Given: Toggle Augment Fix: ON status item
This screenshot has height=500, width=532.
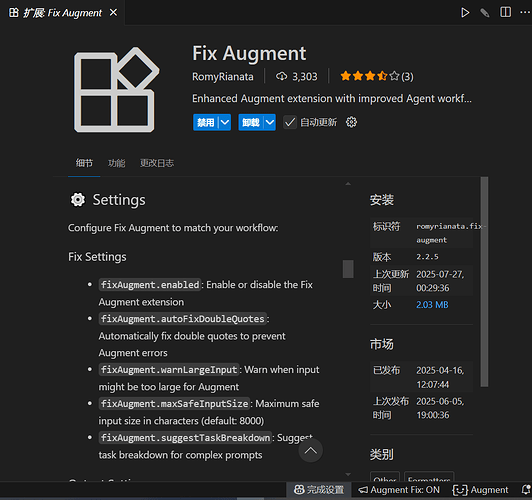Looking at the screenshot, I should (x=399, y=489).
